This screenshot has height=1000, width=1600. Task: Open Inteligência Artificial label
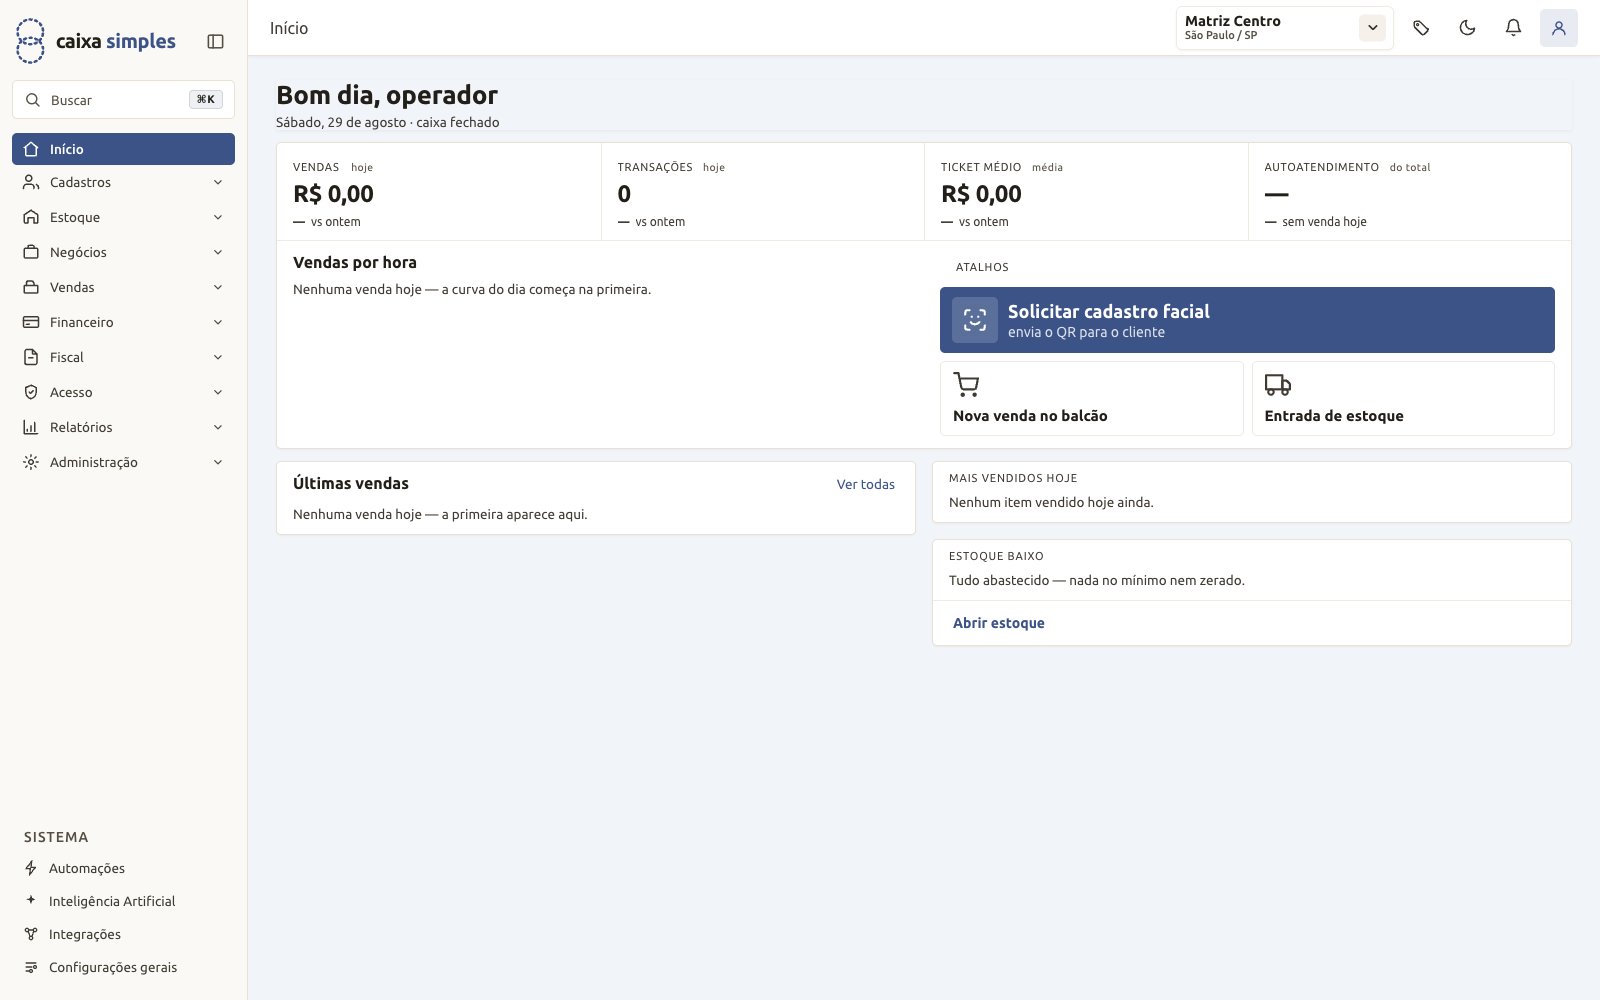[112, 901]
